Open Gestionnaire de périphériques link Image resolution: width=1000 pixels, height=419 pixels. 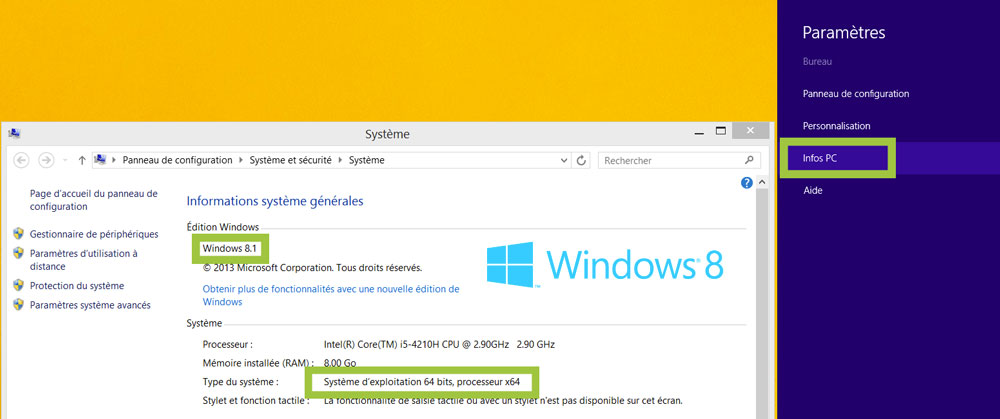point(93,233)
